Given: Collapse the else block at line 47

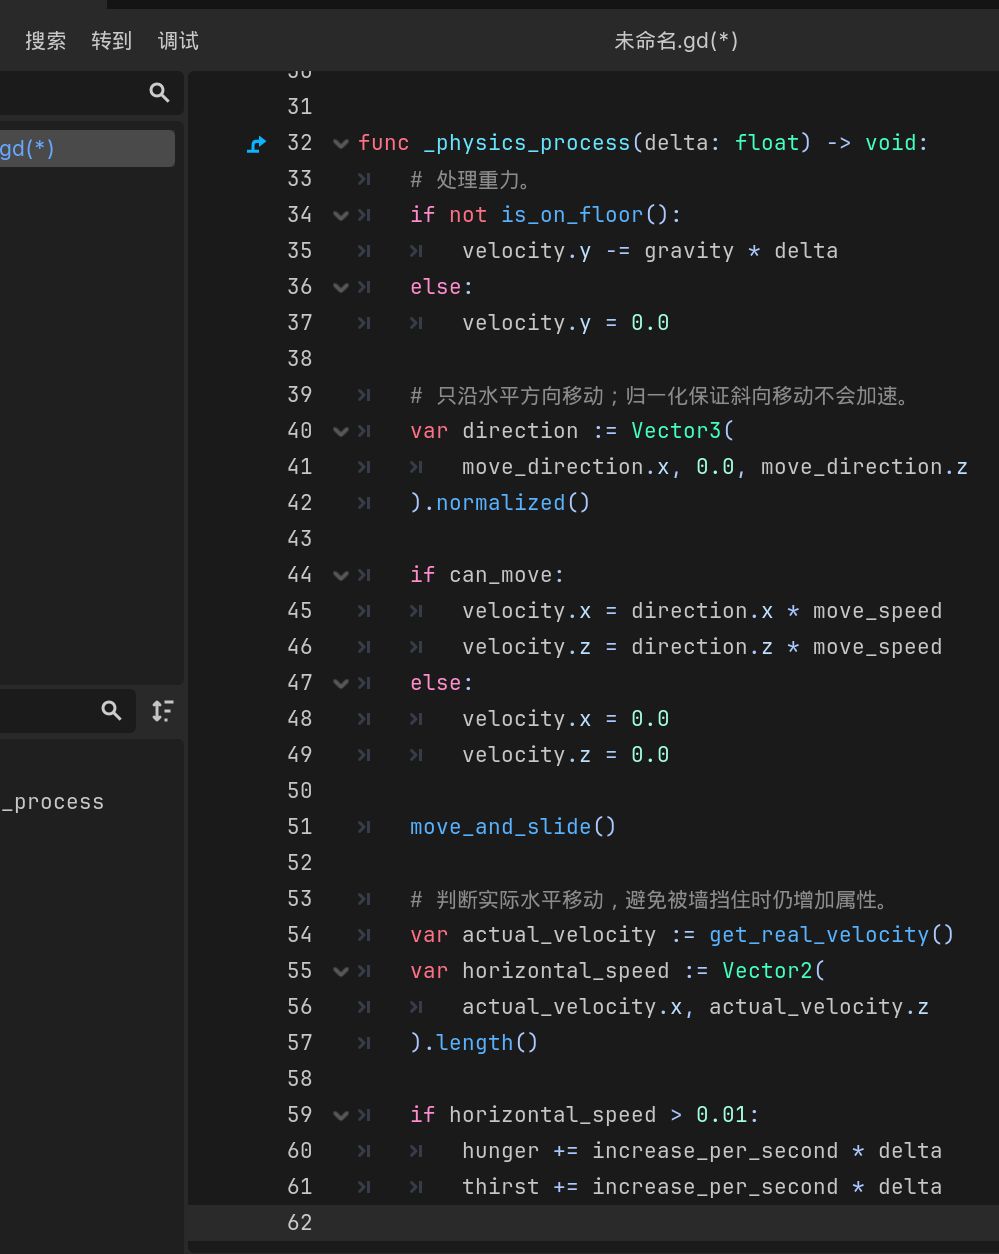Looking at the screenshot, I should click(x=340, y=683).
